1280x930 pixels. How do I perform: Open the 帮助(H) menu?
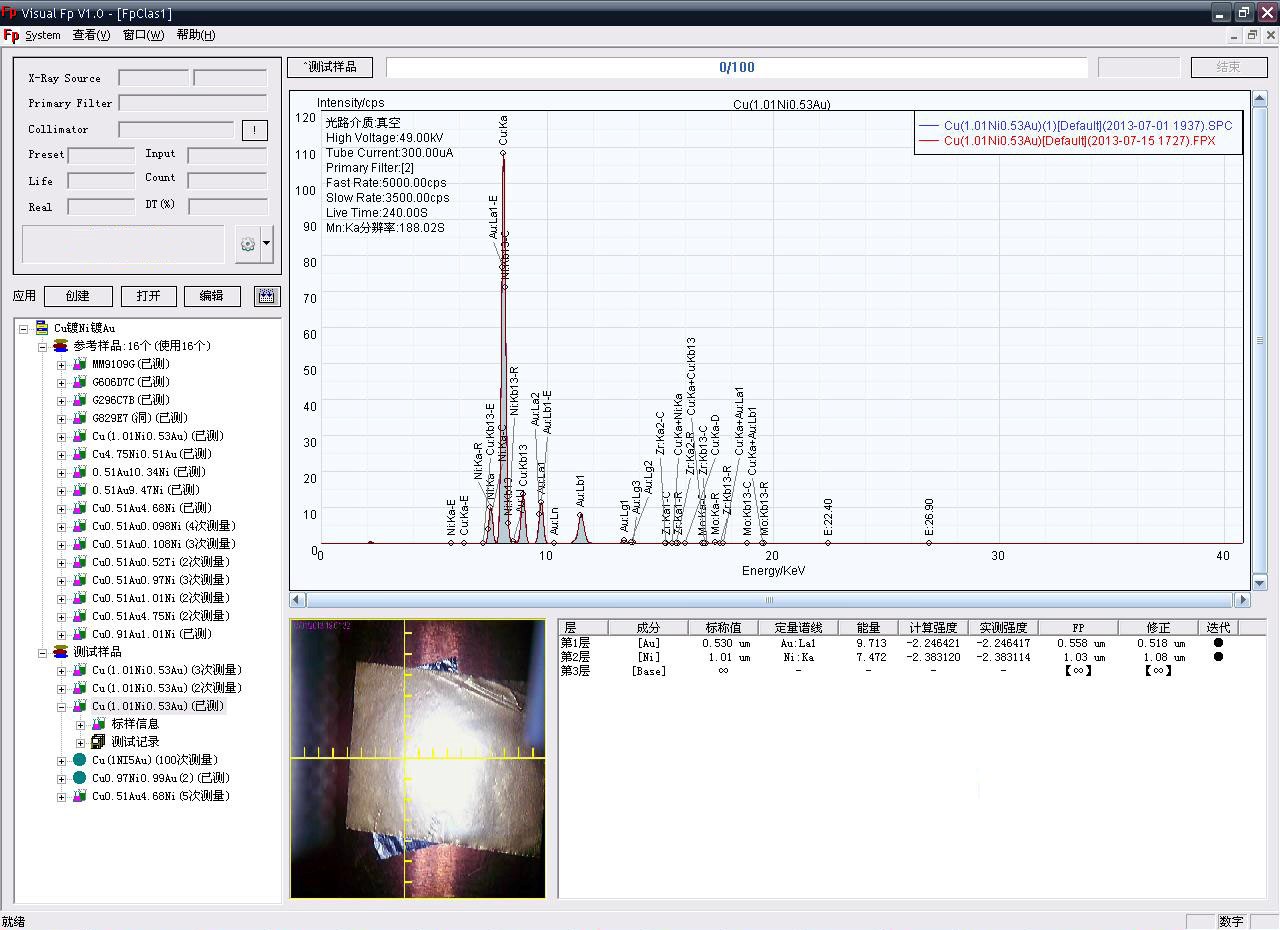point(195,35)
